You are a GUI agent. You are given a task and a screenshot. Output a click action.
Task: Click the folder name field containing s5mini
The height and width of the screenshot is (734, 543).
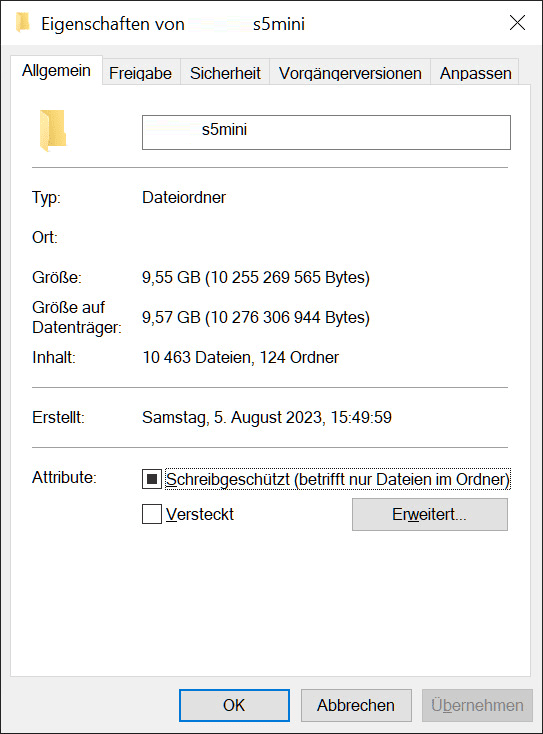point(326,132)
